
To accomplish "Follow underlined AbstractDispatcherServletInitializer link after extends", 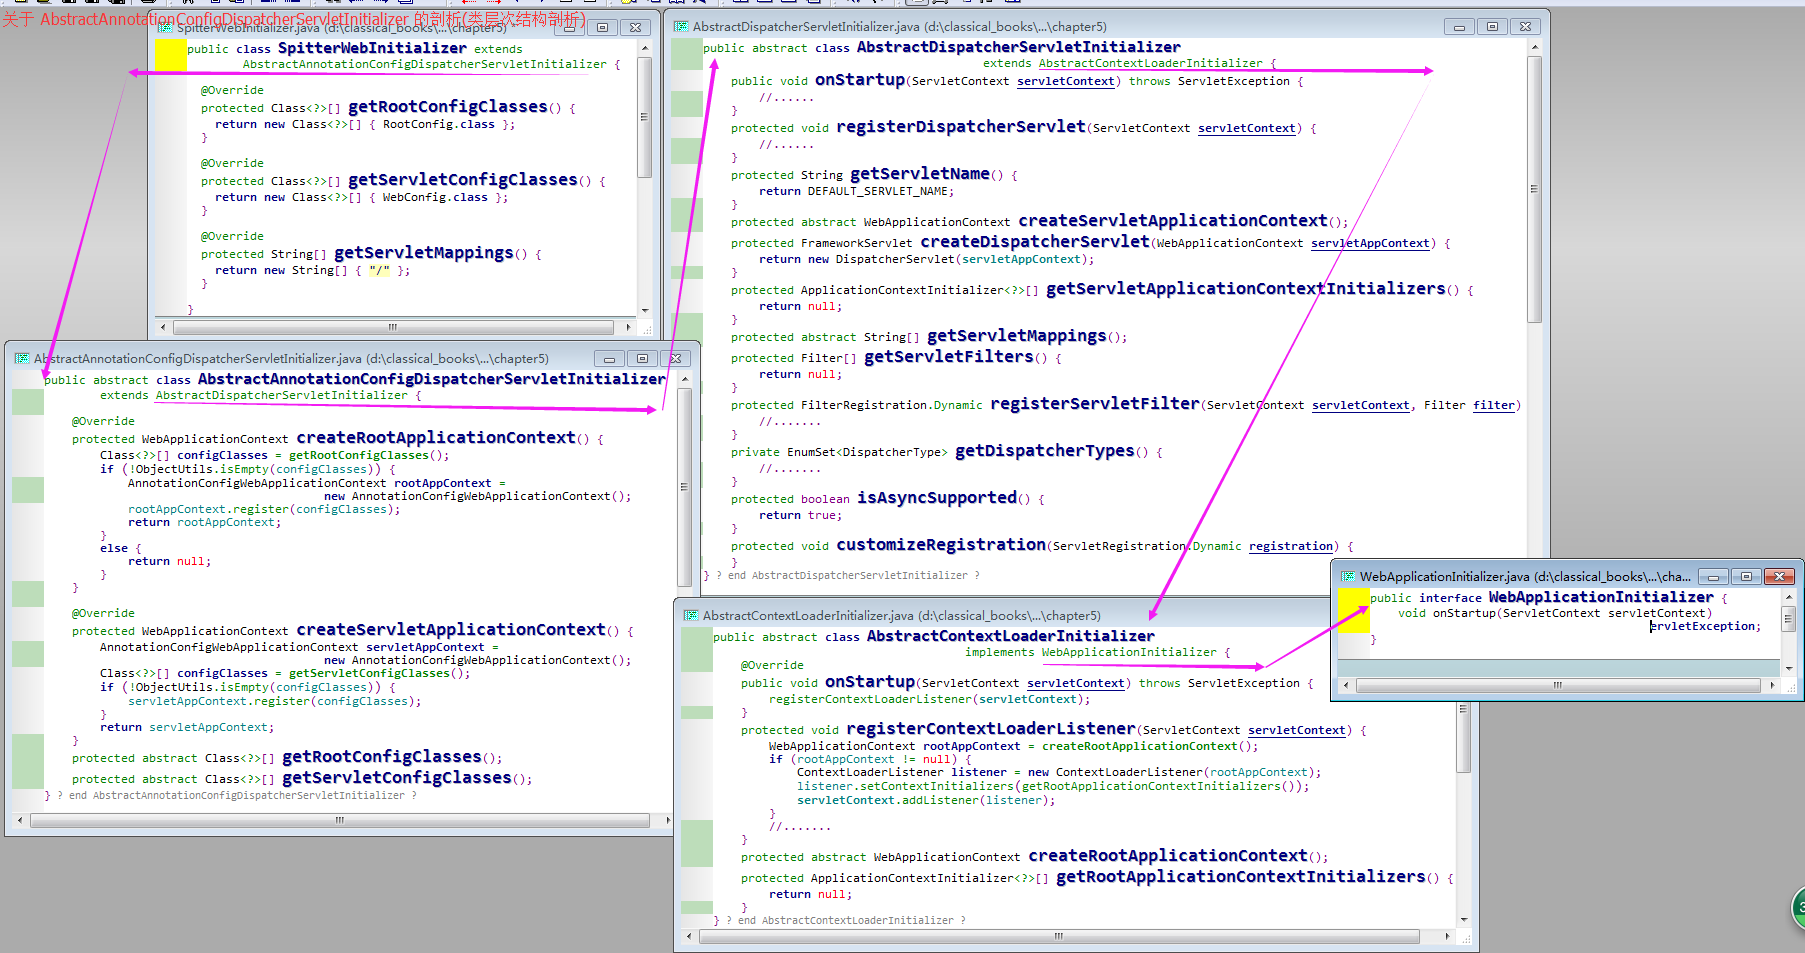I will point(281,395).
